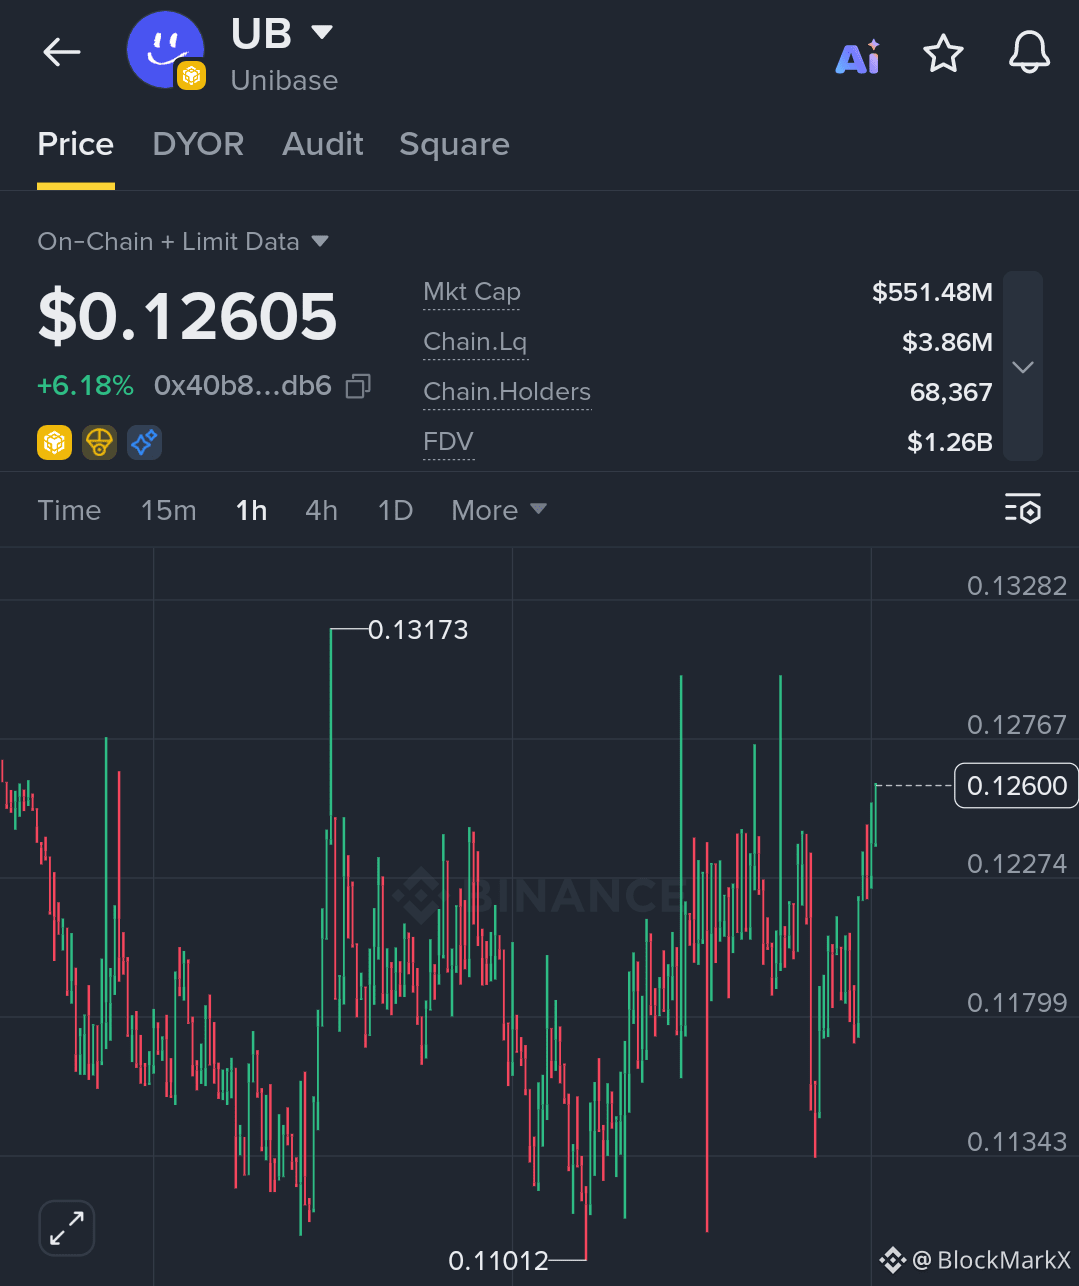The height and width of the screenshot is (1286, 1079).
Task: Tap the 0.11799 axis label
Action: tap(1017, 1003)
